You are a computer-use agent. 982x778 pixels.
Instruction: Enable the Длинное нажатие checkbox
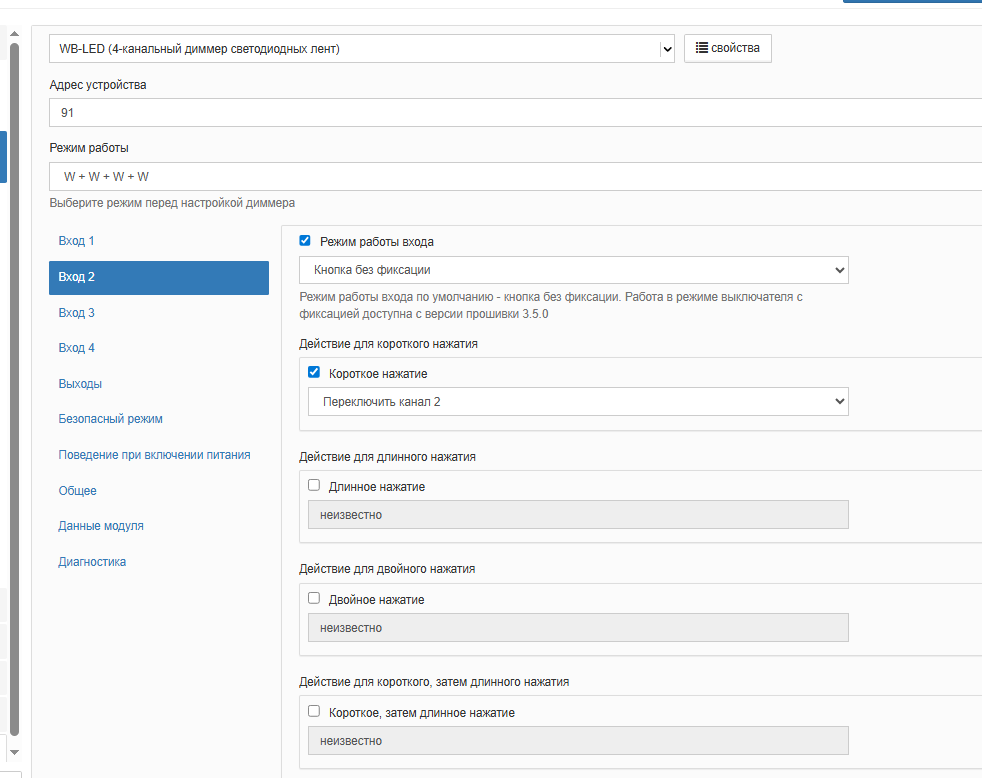point(314,485)
